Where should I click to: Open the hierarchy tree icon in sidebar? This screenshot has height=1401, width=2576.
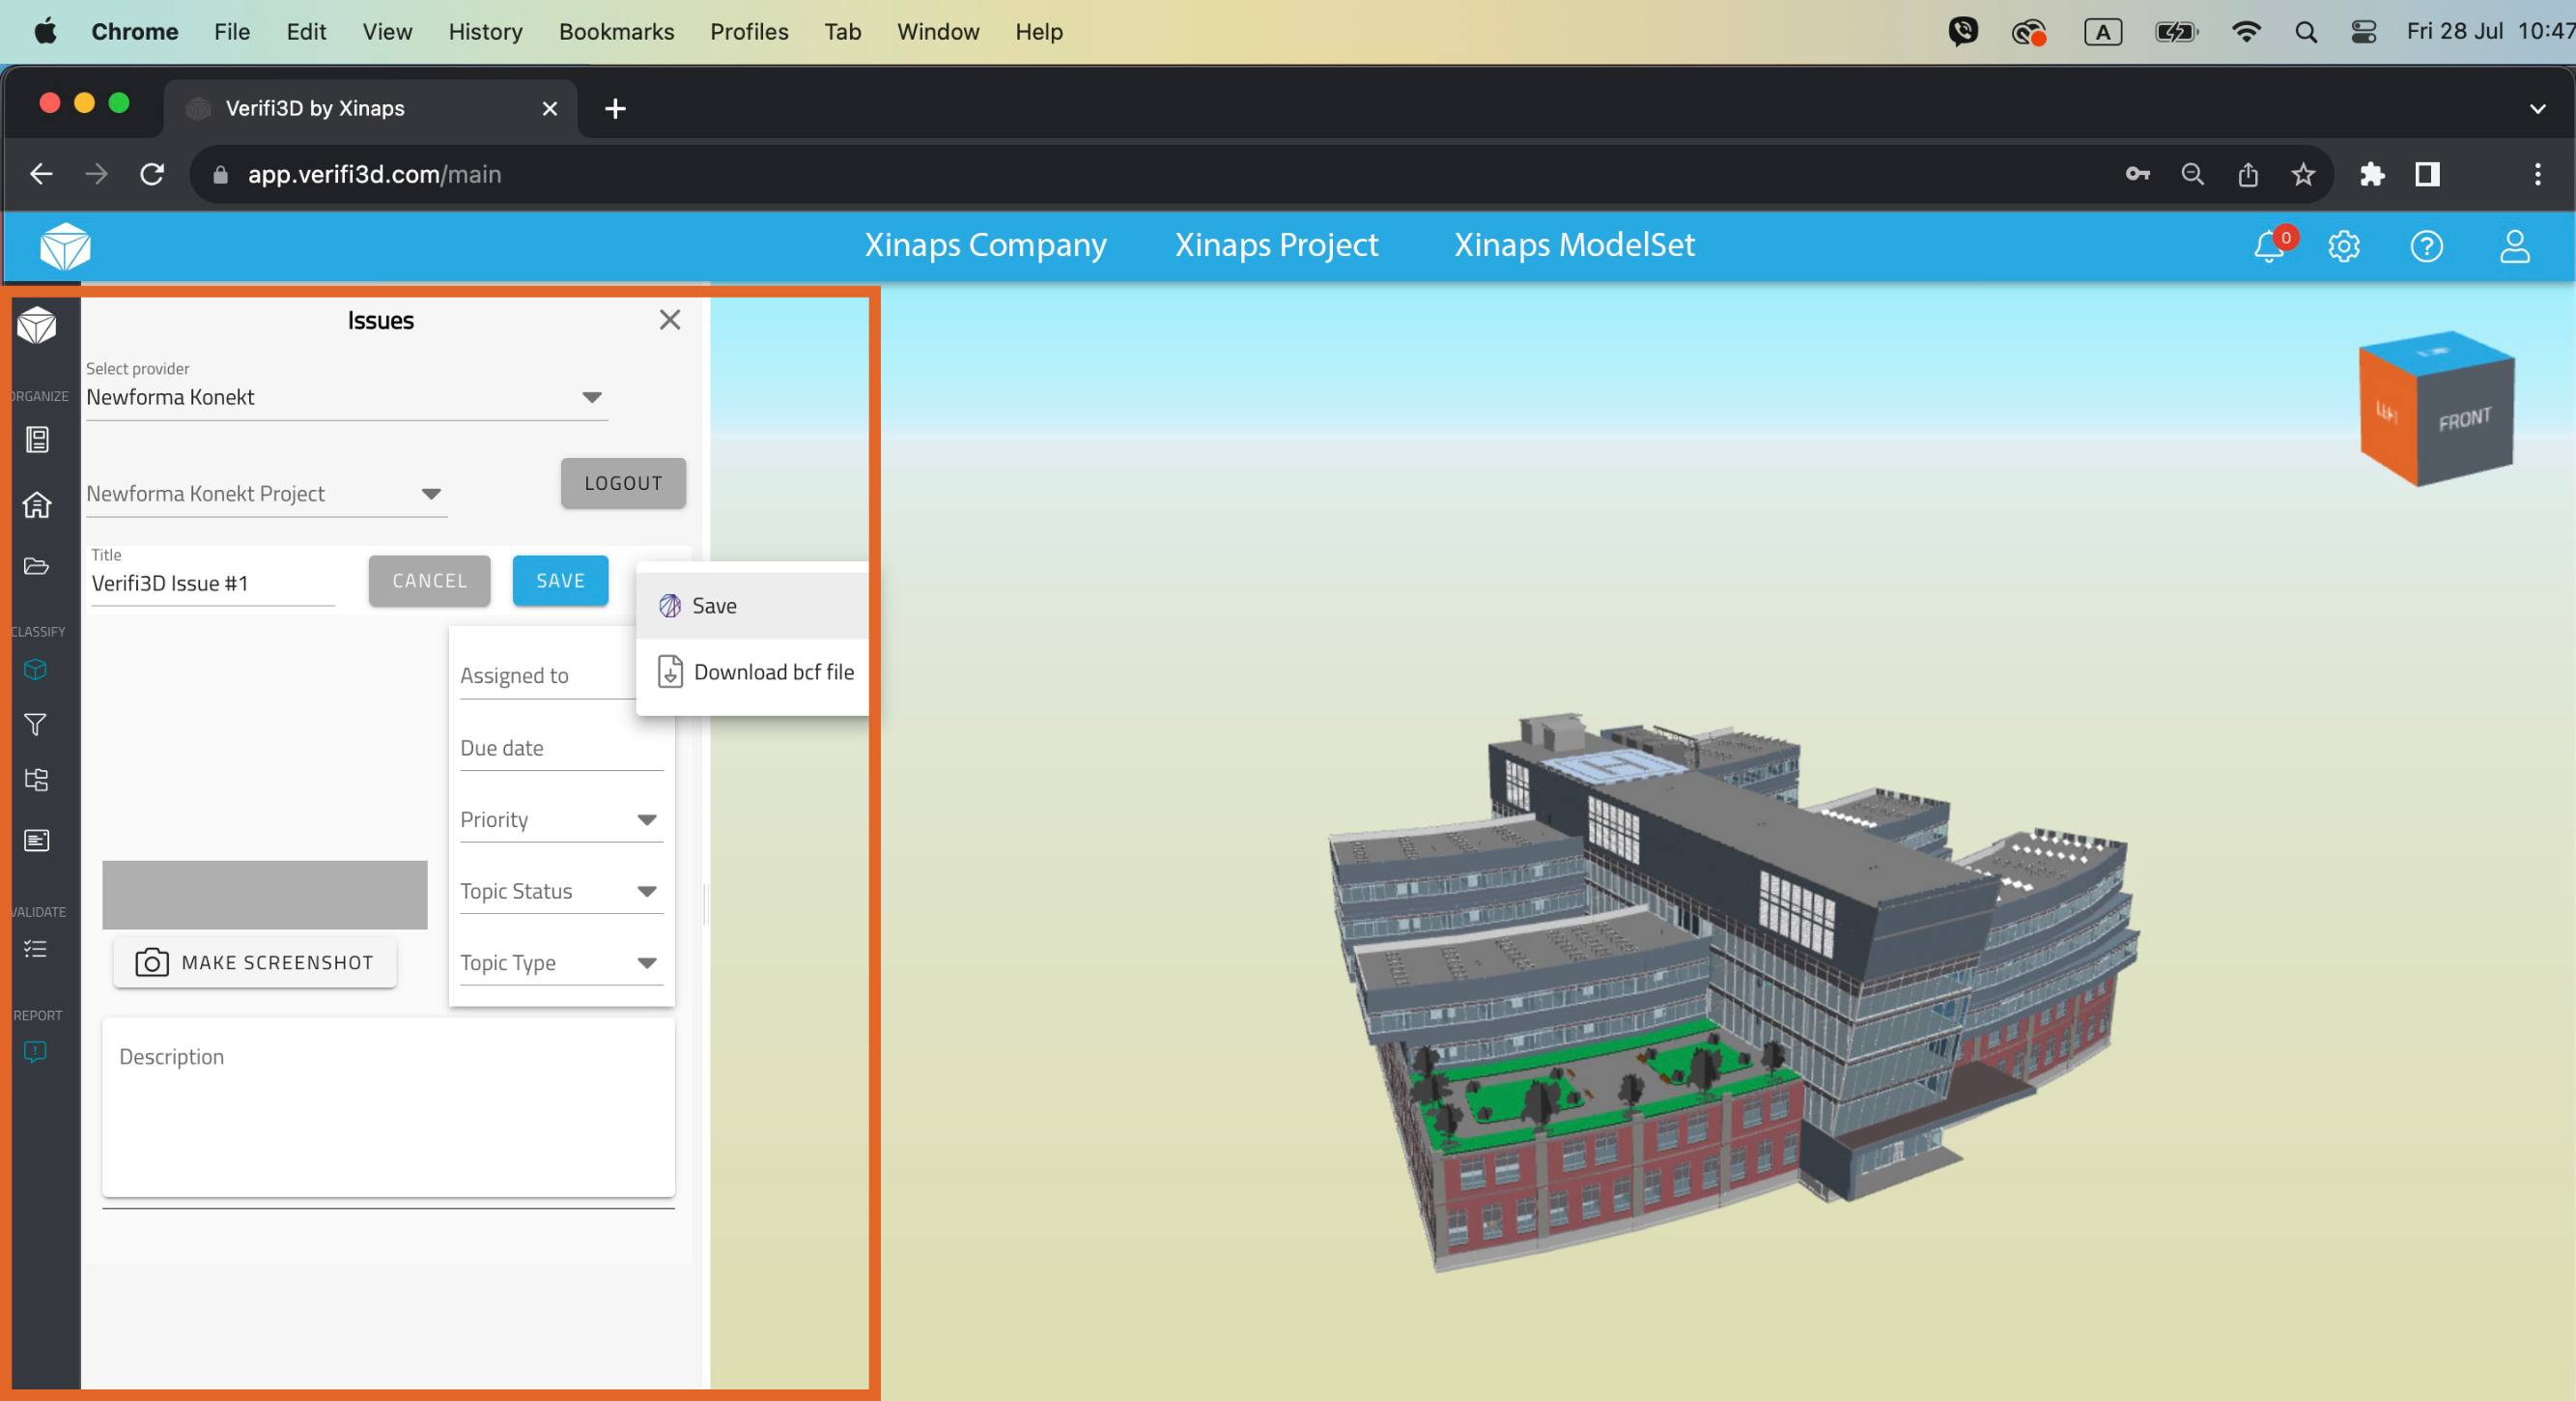(36, 781)
